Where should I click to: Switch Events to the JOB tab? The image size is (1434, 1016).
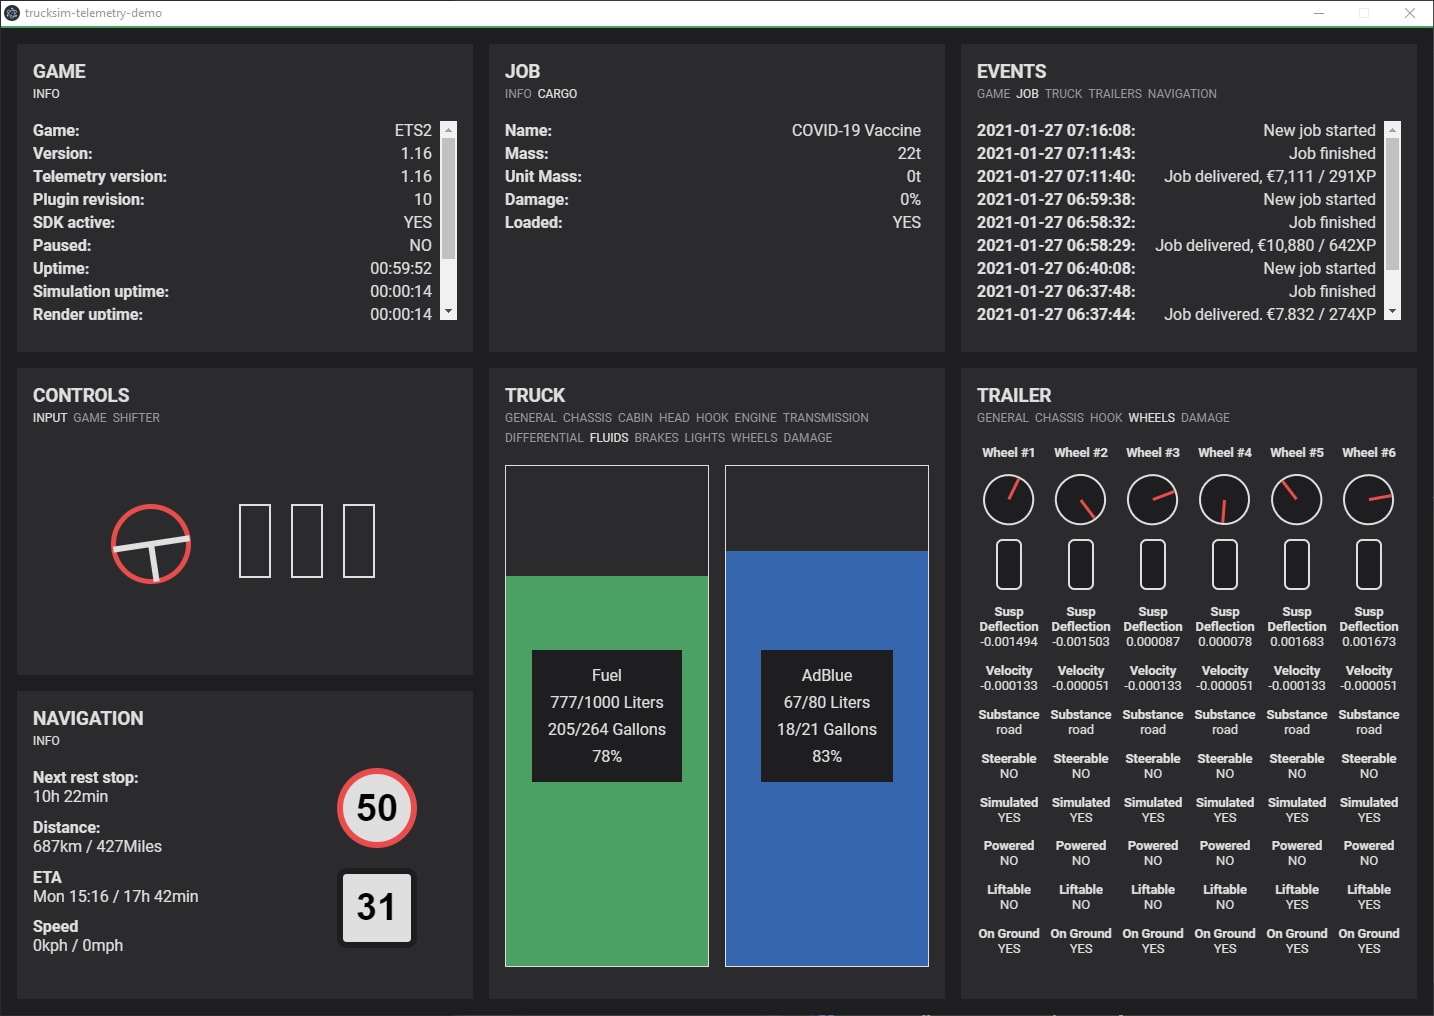(x=1027, y=94)
